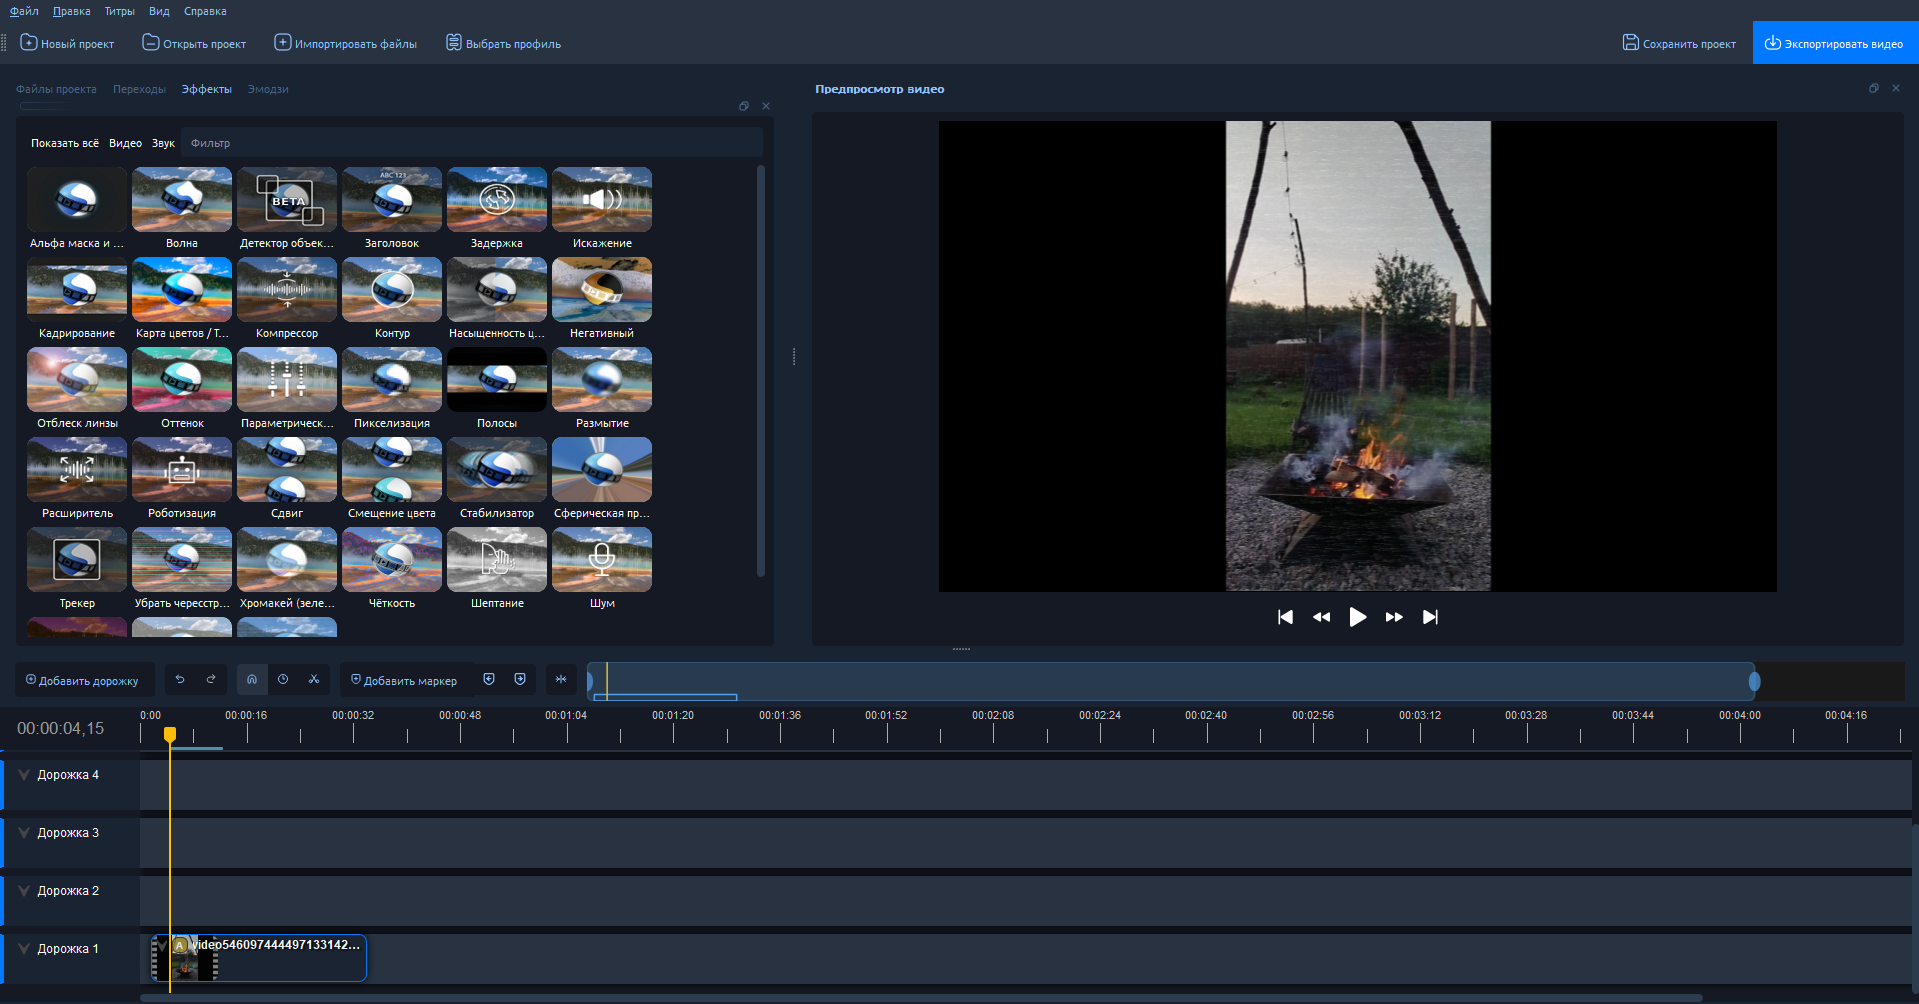The image size is (1919, 1004).
Task: Open the Титры menu
Action: pos(119,11)
